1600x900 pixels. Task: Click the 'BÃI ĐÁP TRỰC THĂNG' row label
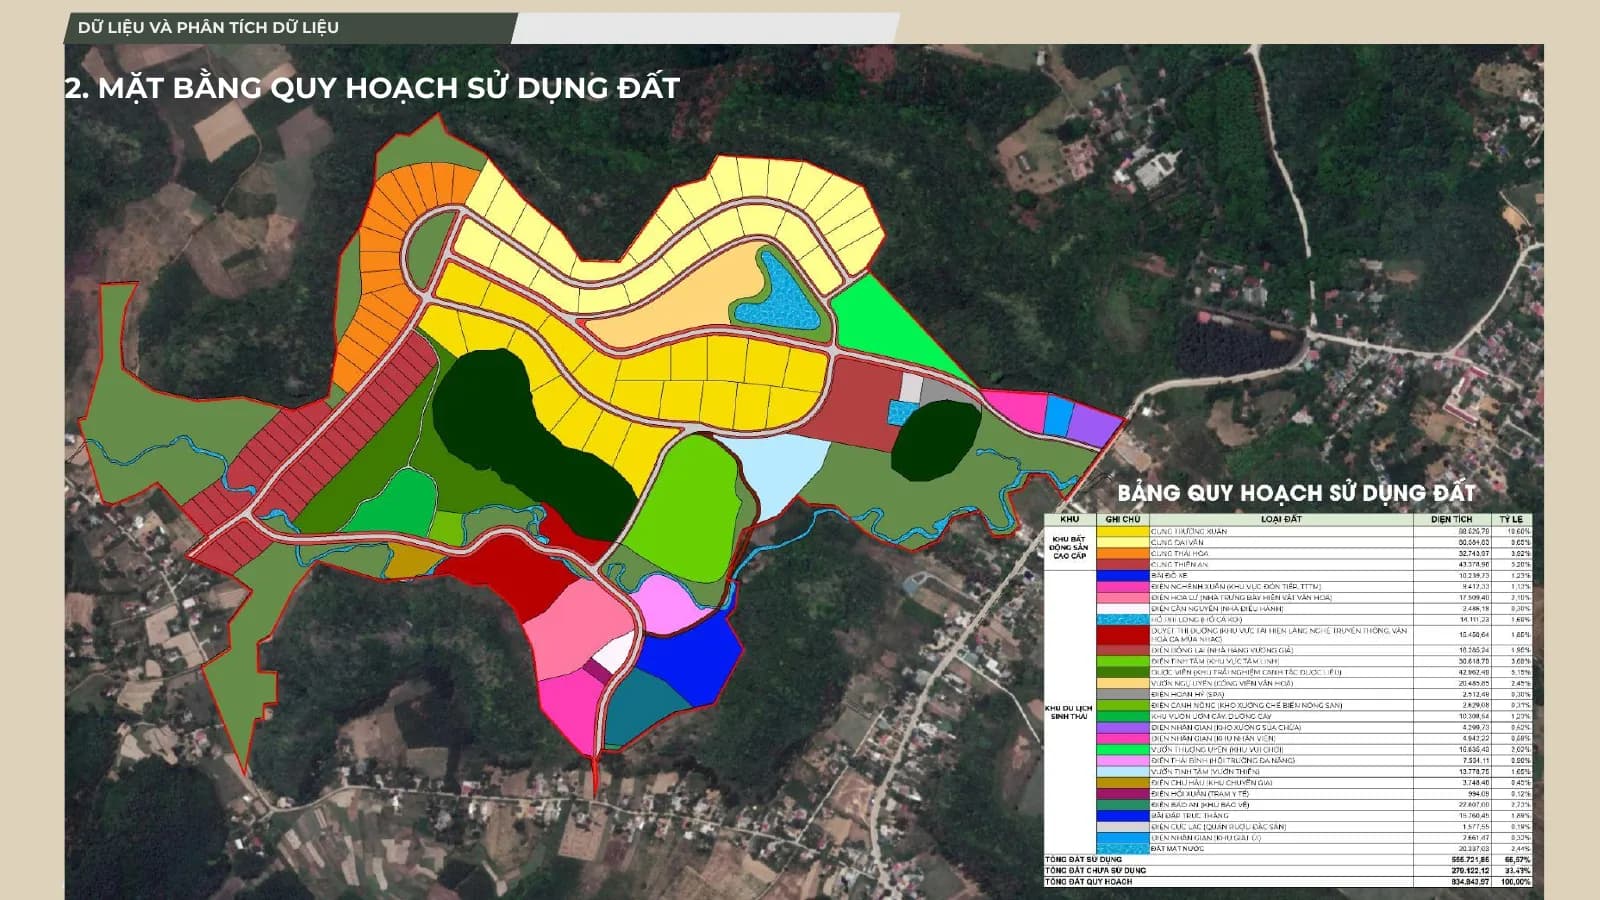coord(1189,816)
